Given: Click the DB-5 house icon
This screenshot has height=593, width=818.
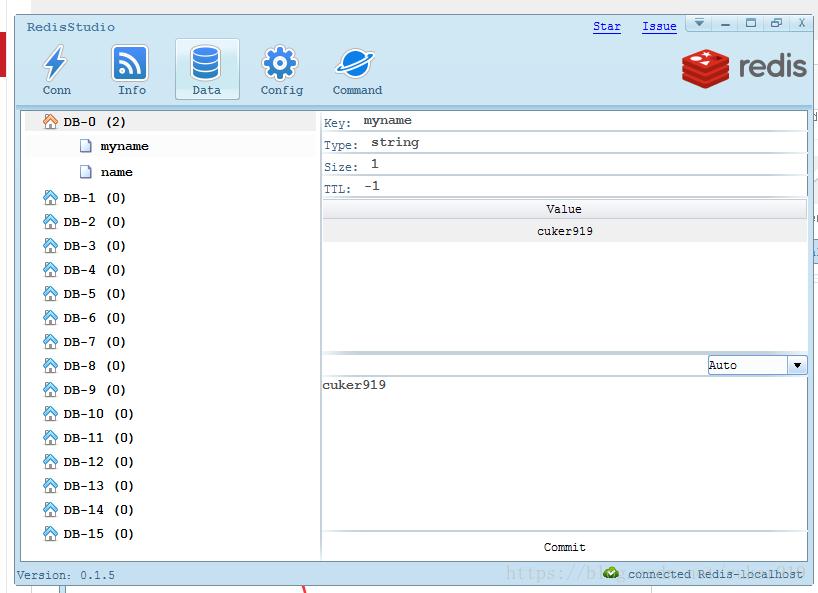Looking at the screenshot, I should [51, 294].
